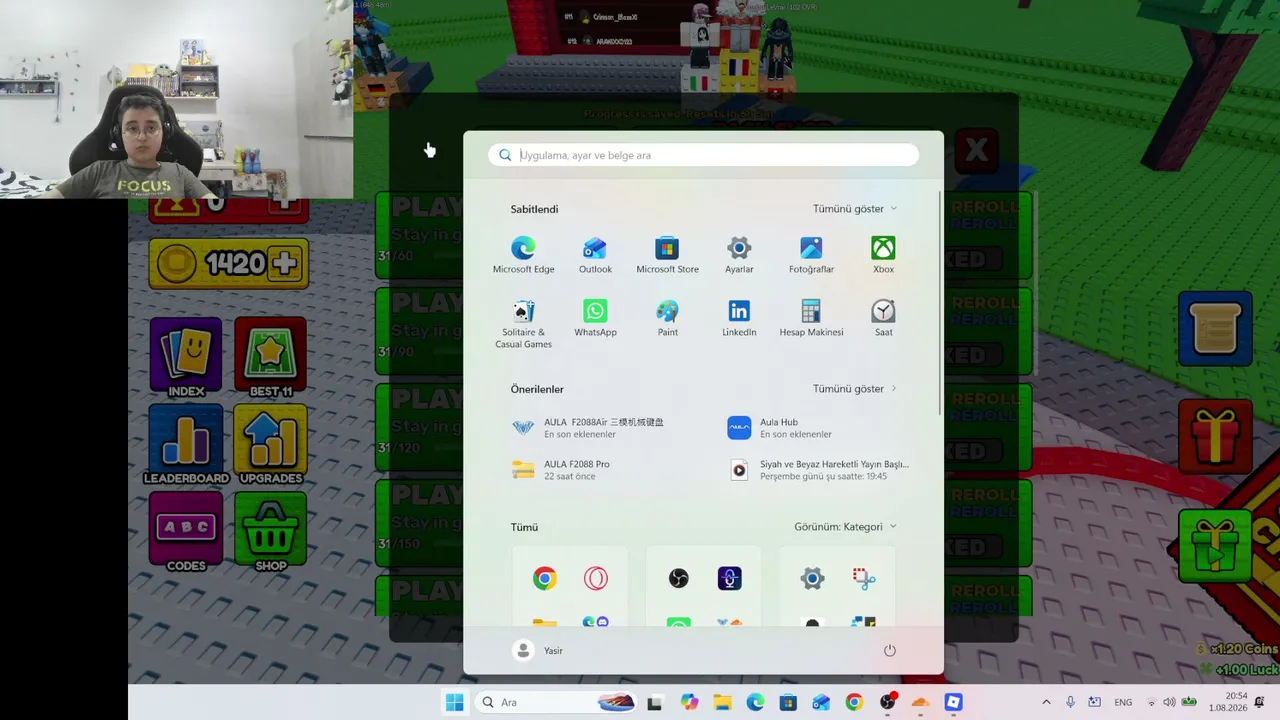
Task: Click the Tümü section heading
Action: point(524,527)
